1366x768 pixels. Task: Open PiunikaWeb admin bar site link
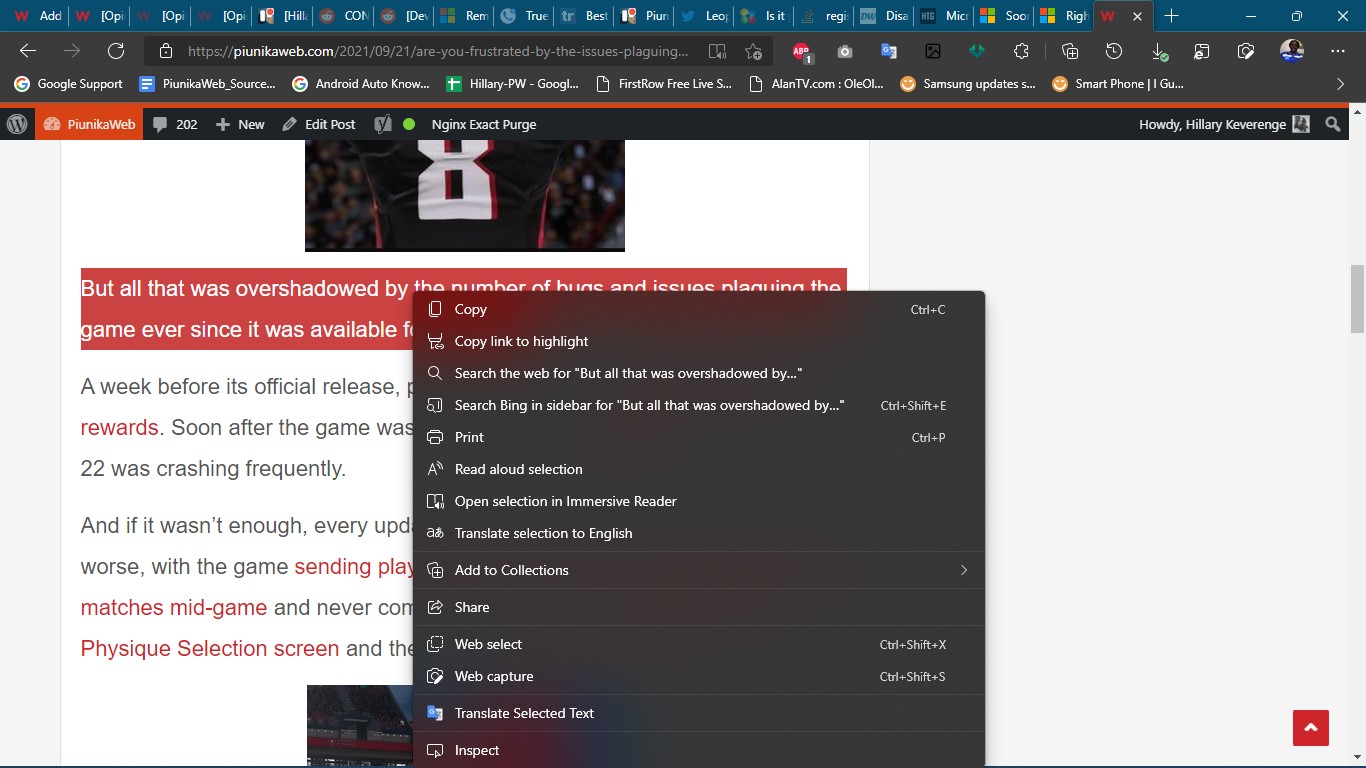pyautogui.click(x=90, y=124)
